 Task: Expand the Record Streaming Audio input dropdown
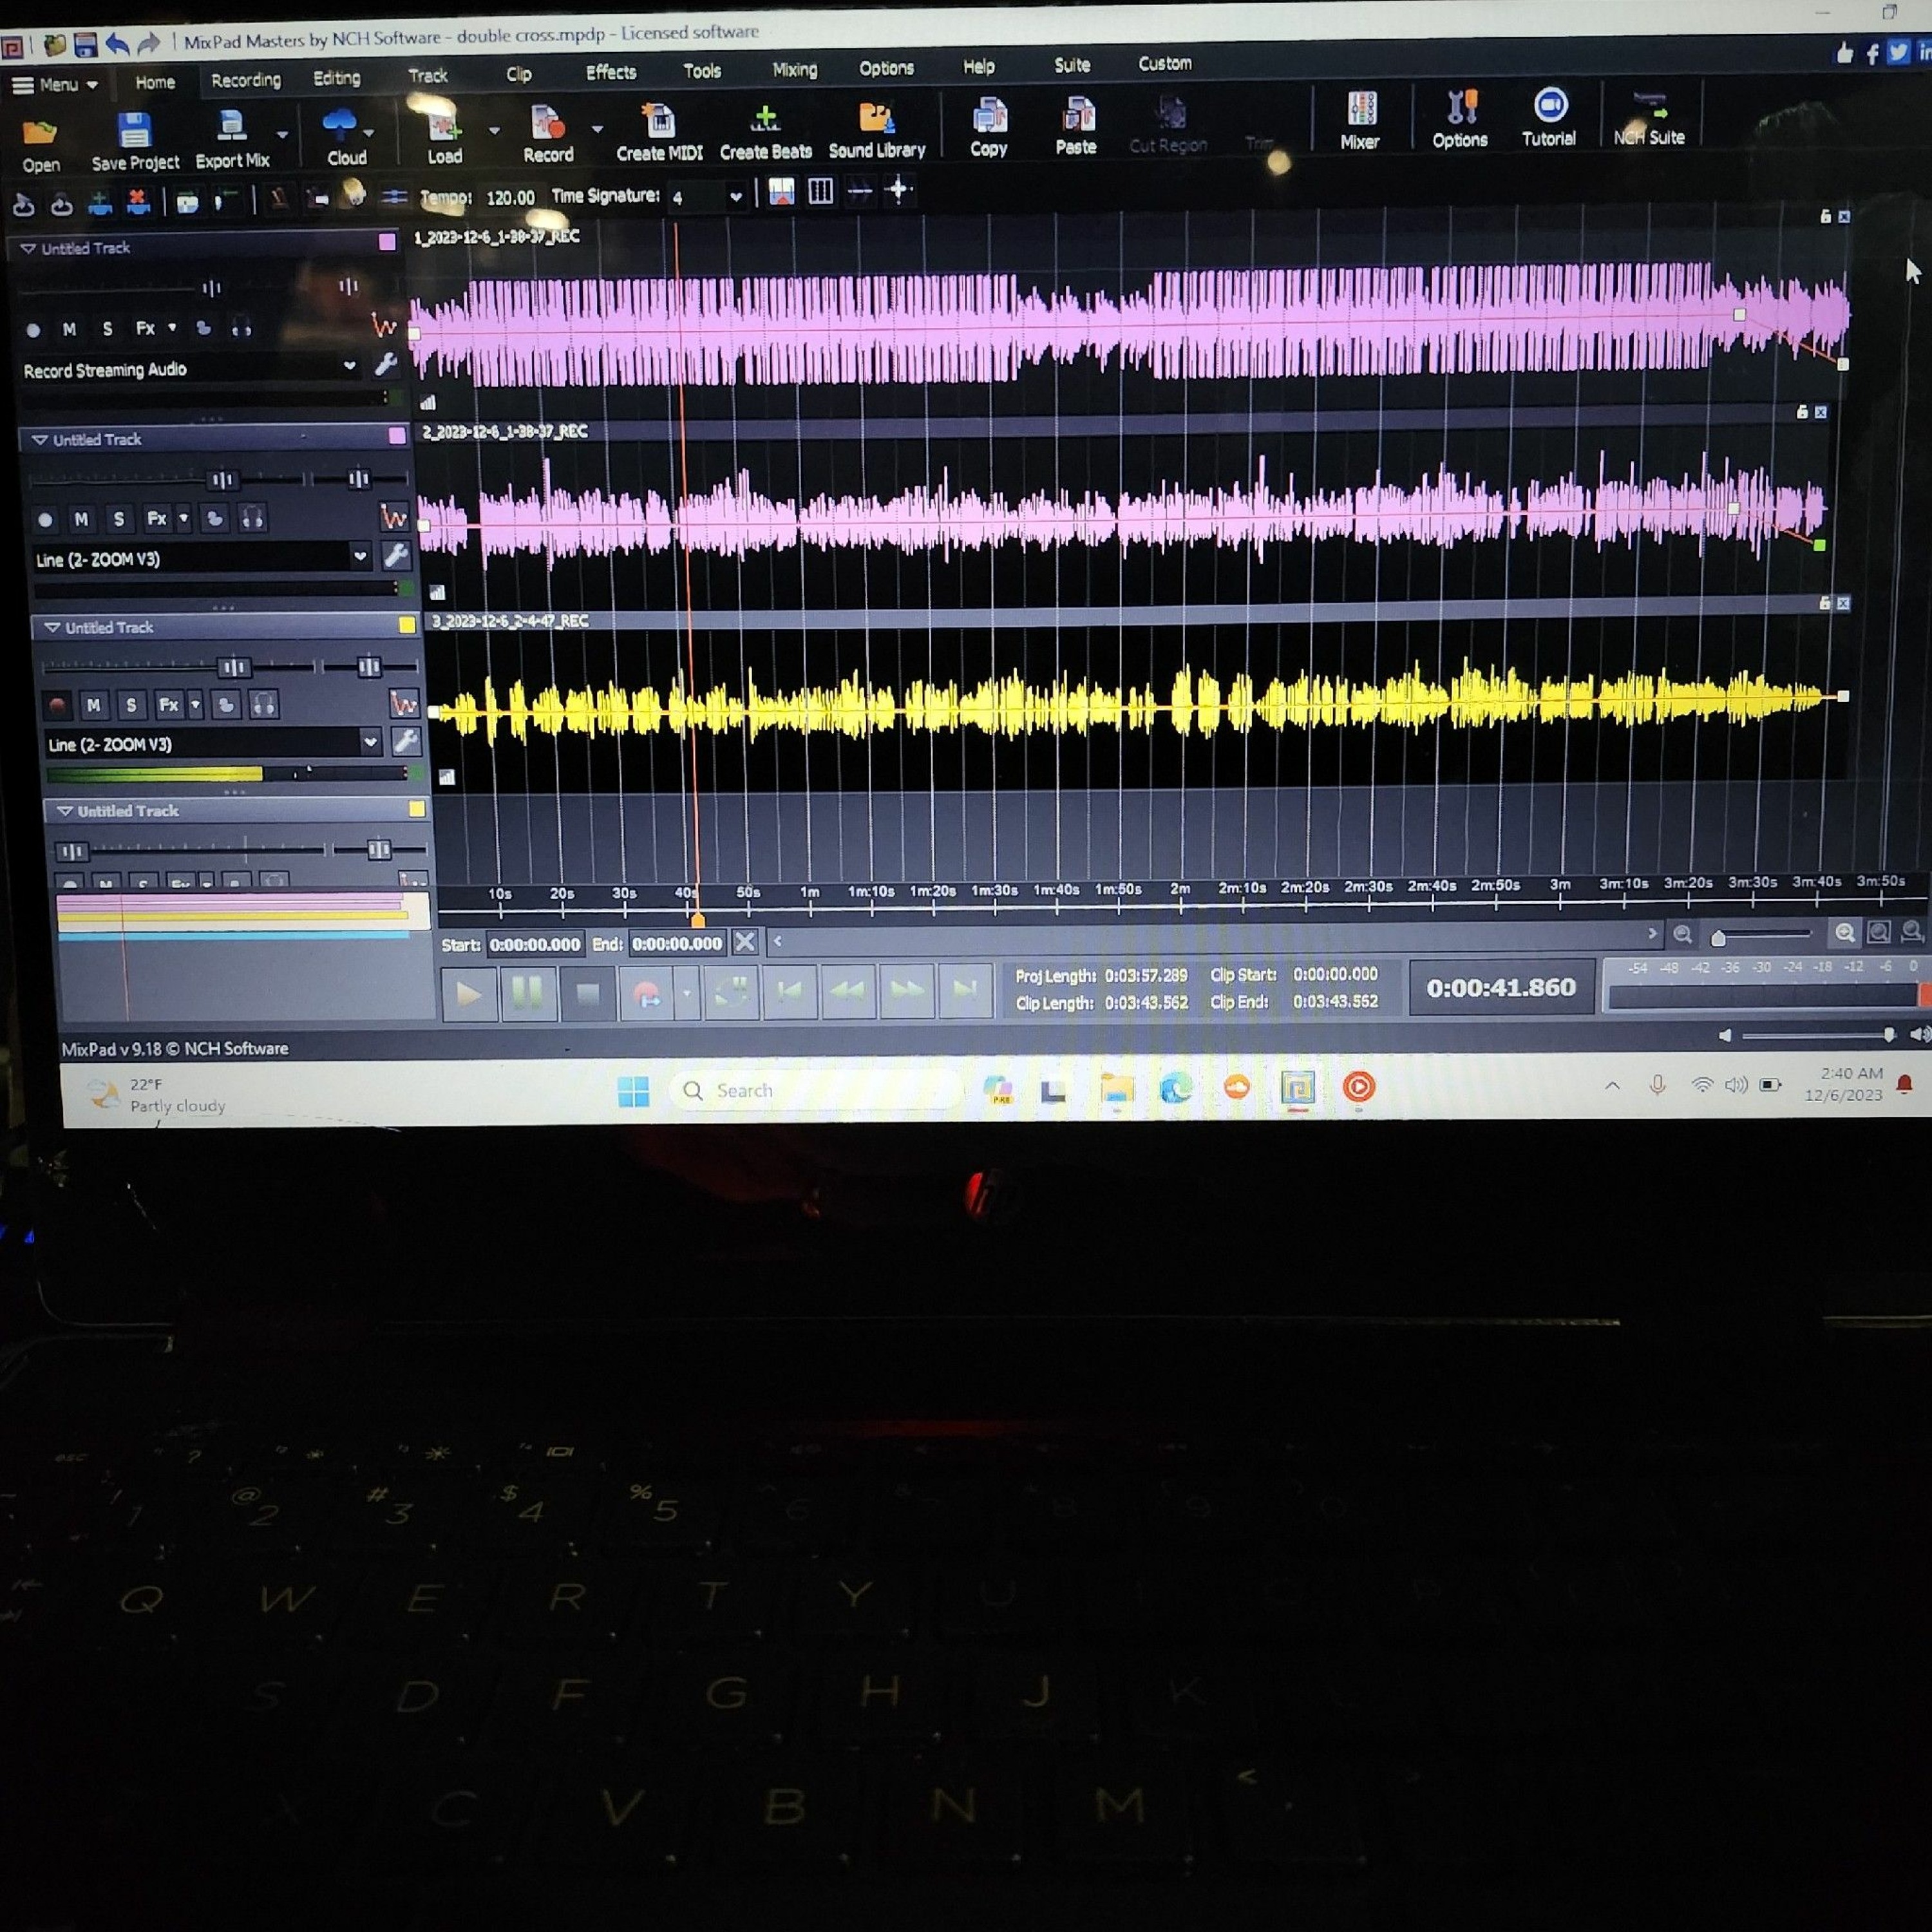[349, 366]
